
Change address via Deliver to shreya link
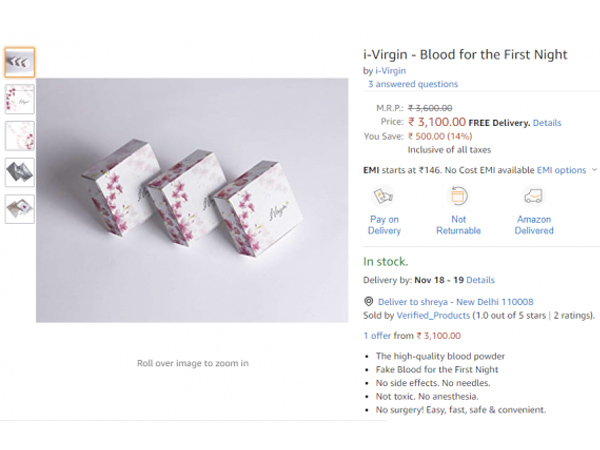(455, 301)
